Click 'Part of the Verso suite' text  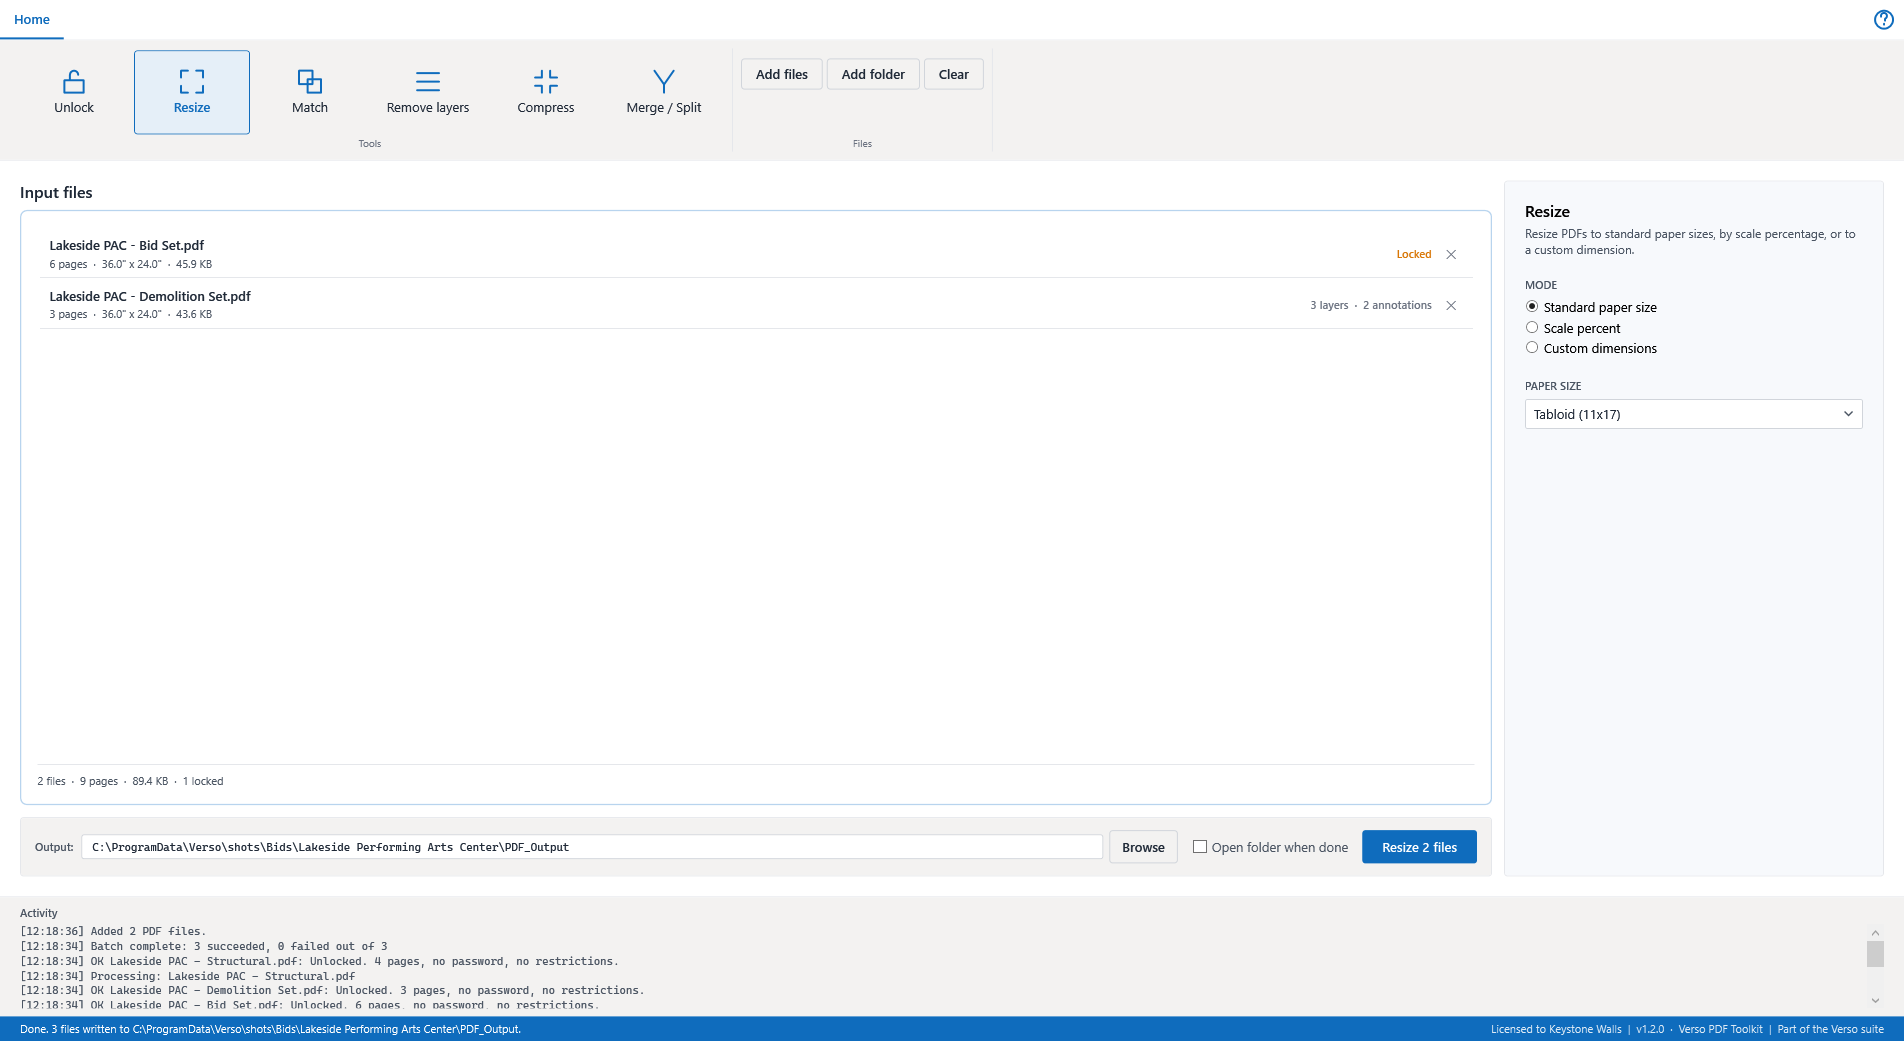click(1830, 1029)
